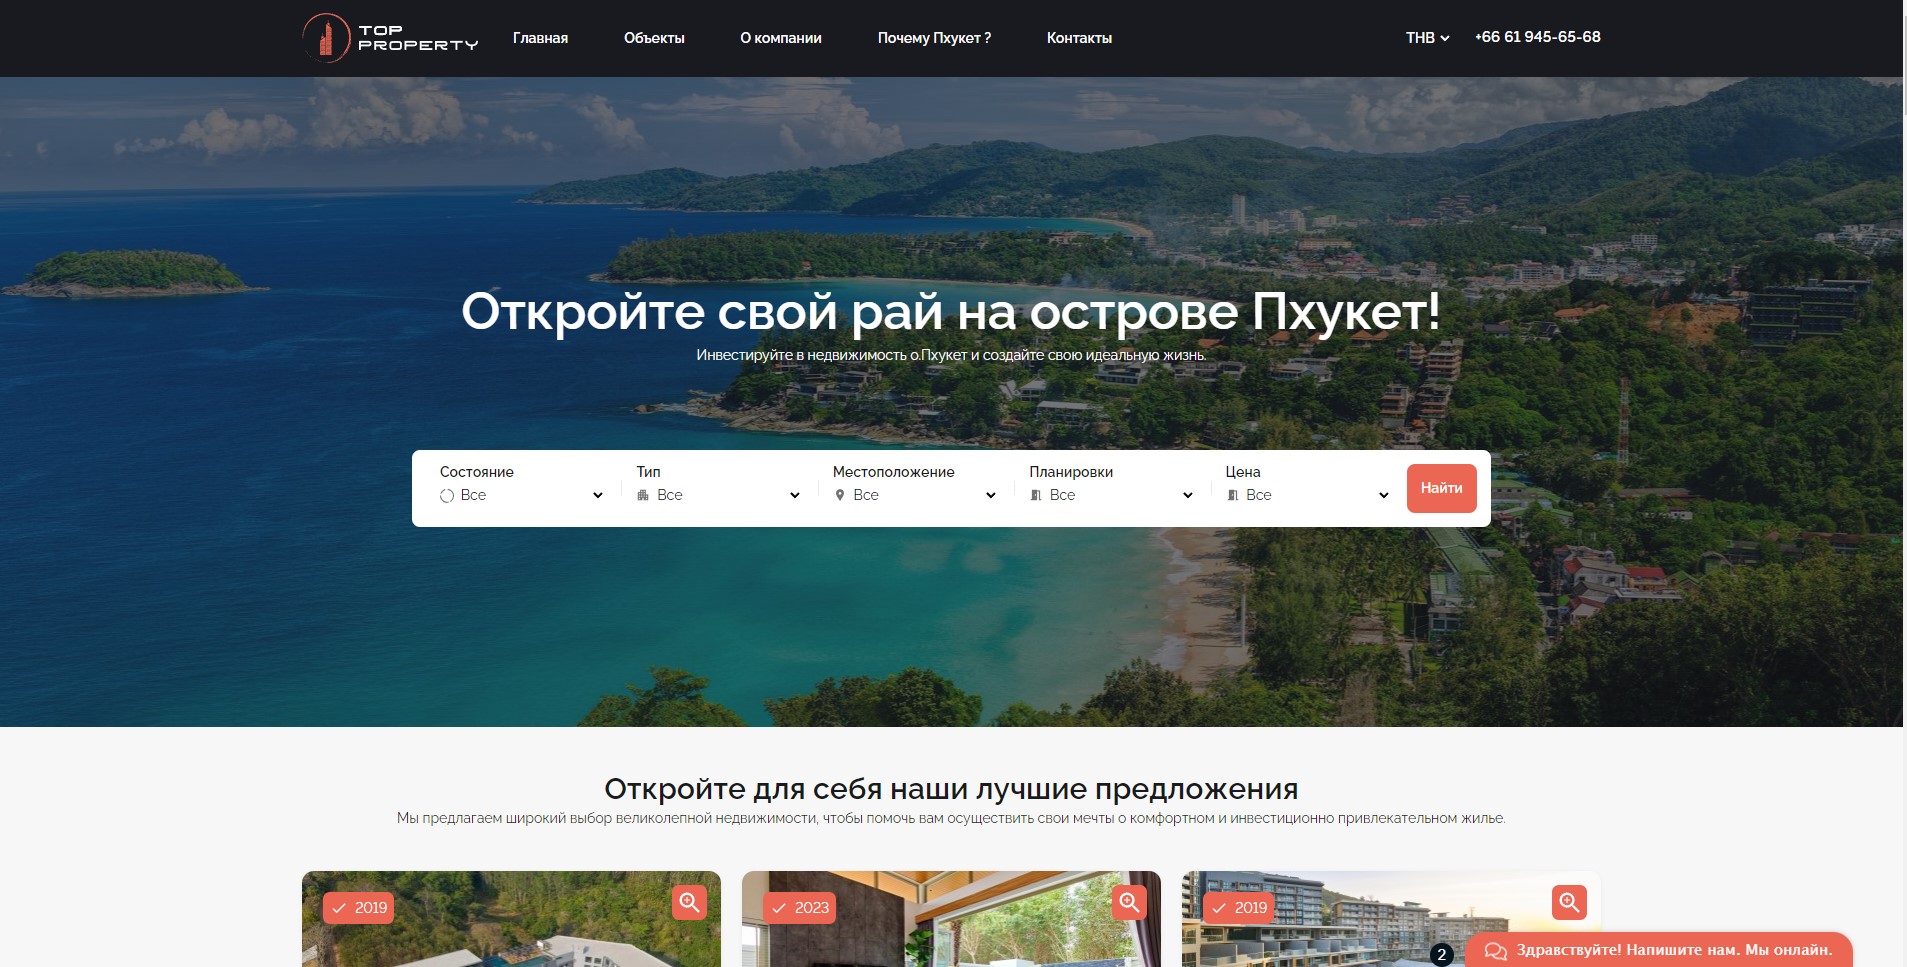Click the building icon in Тип field
Screen dimensions: 1907x967
pyautogui.click(x=643, y=495)
